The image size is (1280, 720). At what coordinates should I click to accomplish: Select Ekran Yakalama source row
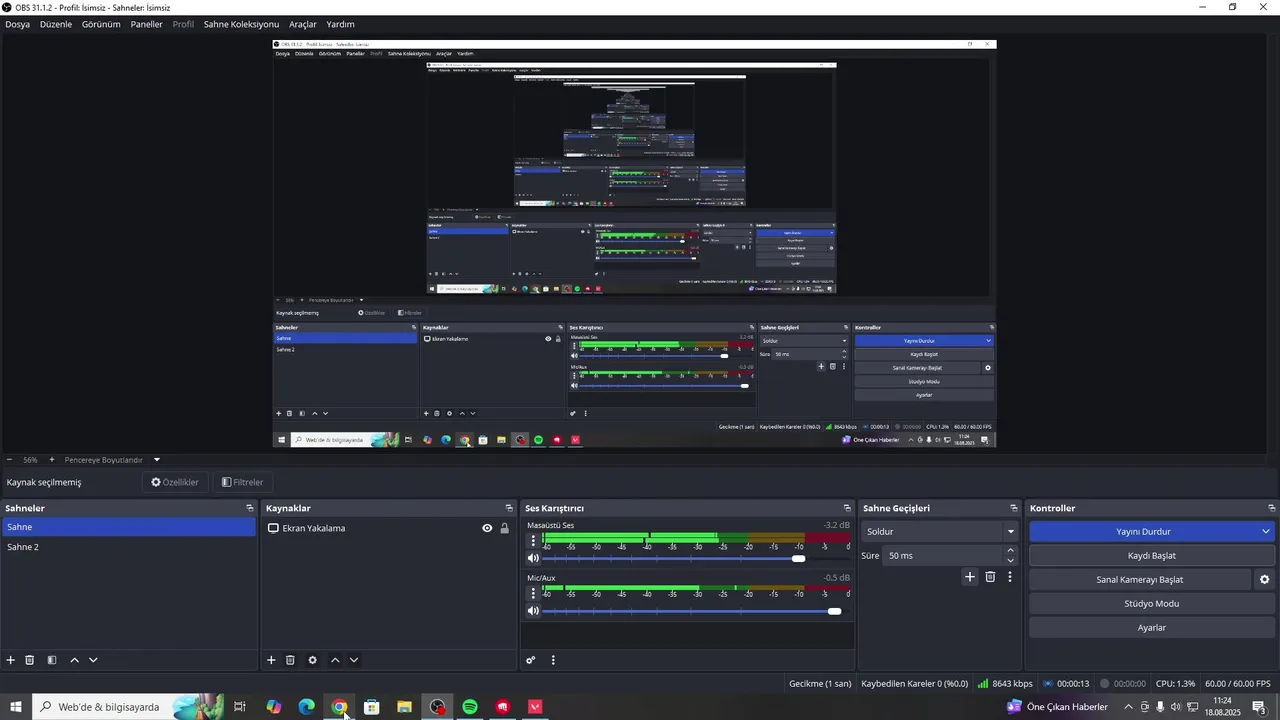[x=388, y=528]
